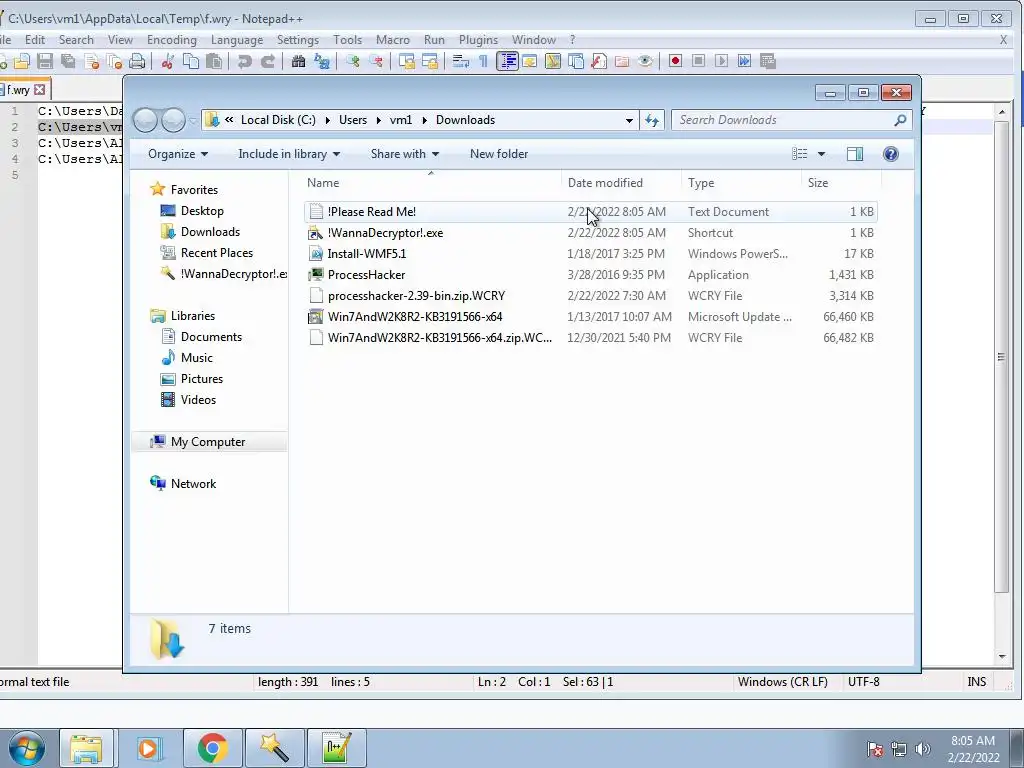1024x768 pixels.
Task: Open Encoding menu in Notepad++
Action: [172, 40]
